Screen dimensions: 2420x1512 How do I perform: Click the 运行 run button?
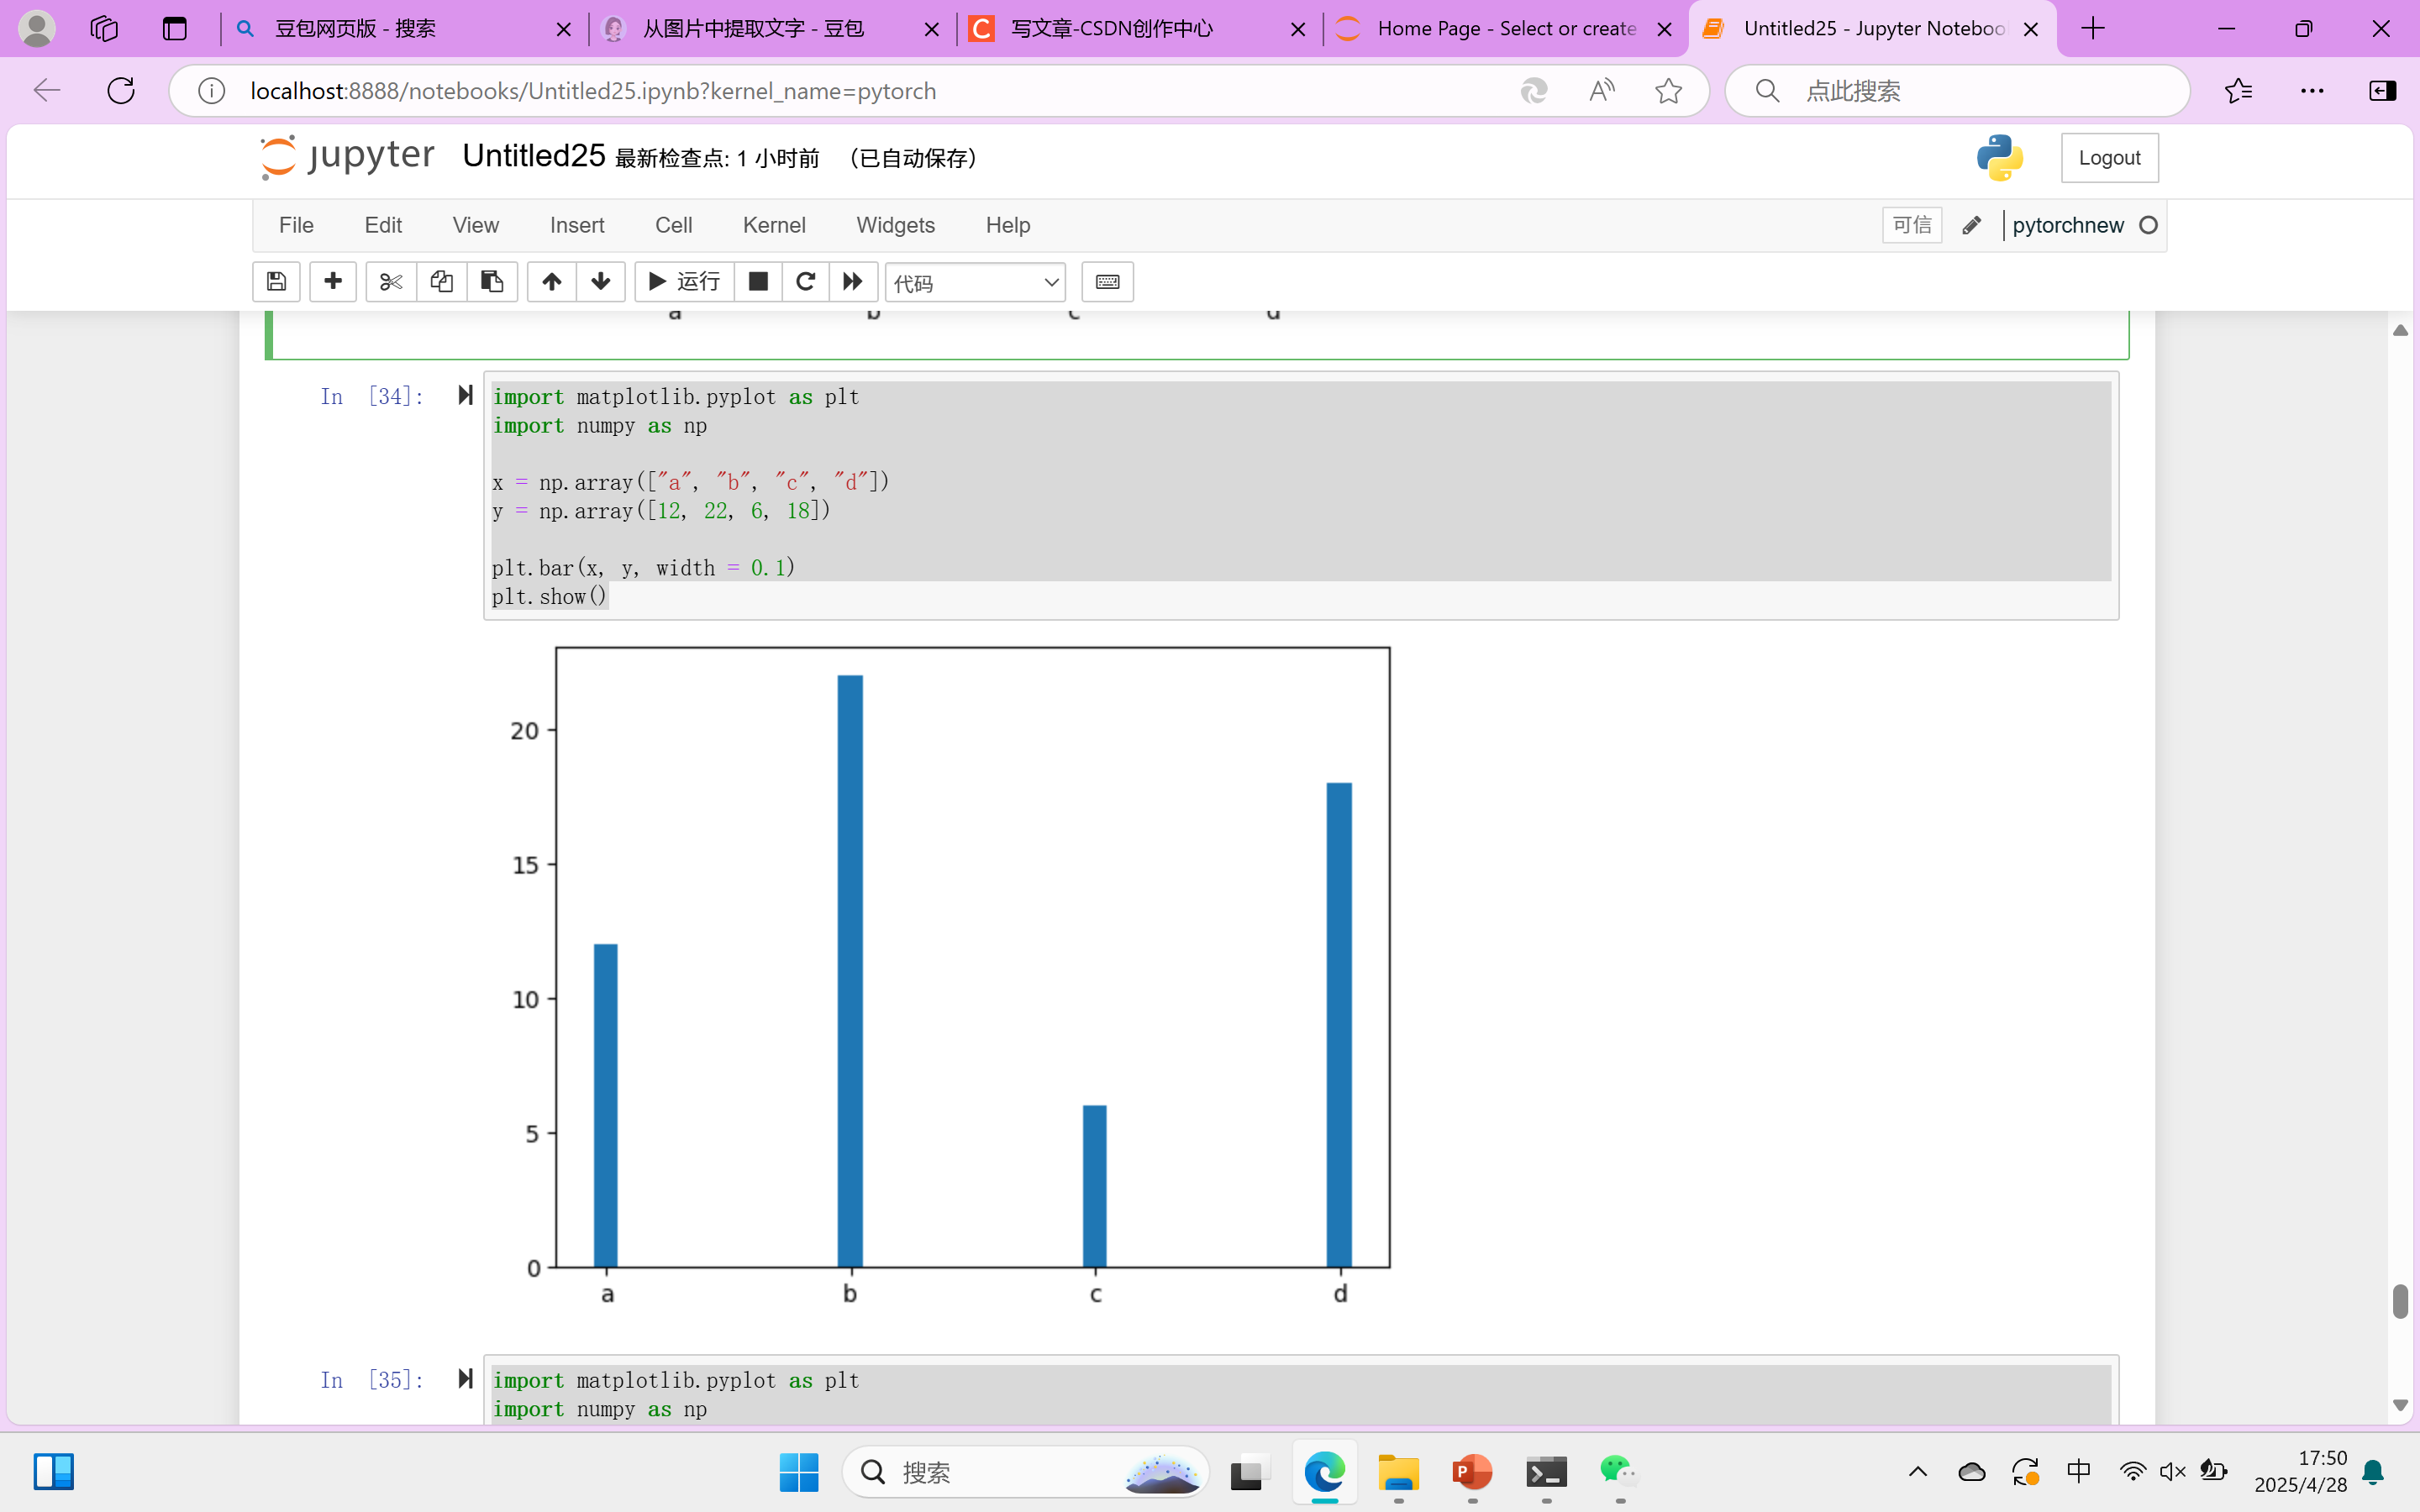[685, 282]
